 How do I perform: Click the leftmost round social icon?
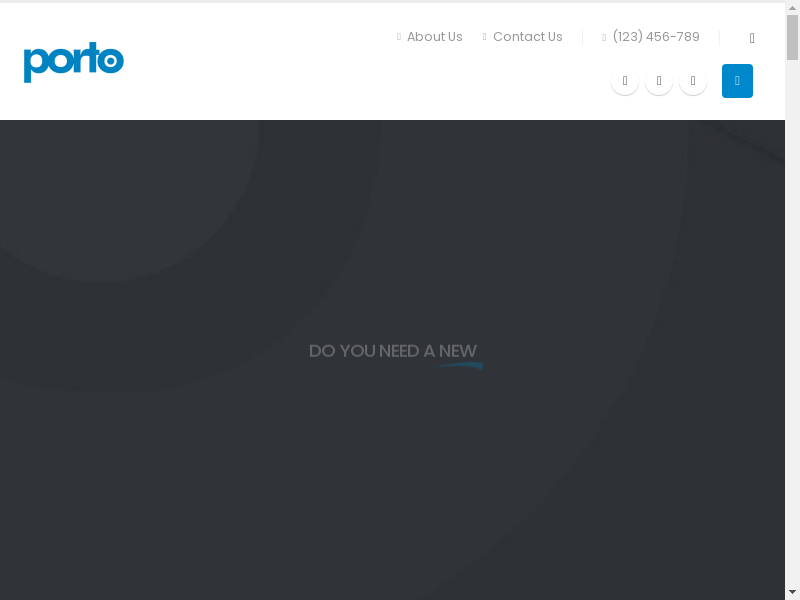pyautogui.click(x=625, y=81)
